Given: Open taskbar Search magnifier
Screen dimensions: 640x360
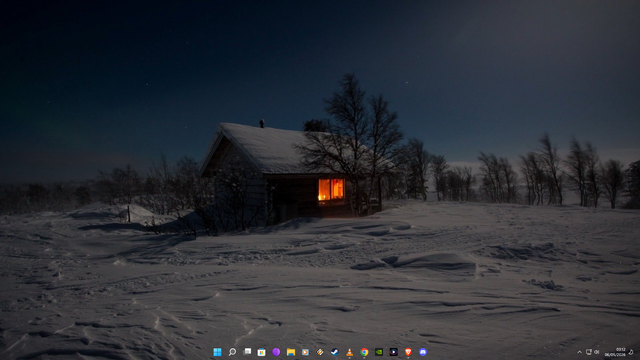Looking at the screenshot, I should pos(232,352).
